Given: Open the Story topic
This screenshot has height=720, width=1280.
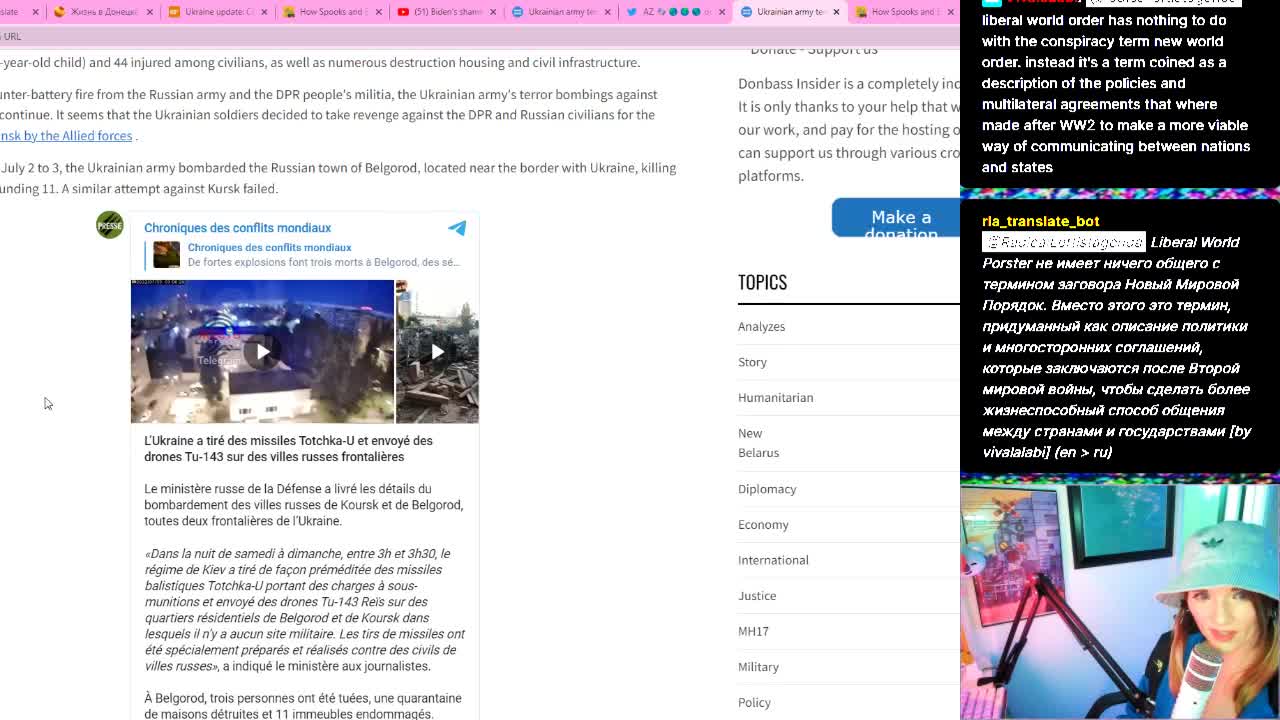Looking at the screenshot, I should (752, 362).
